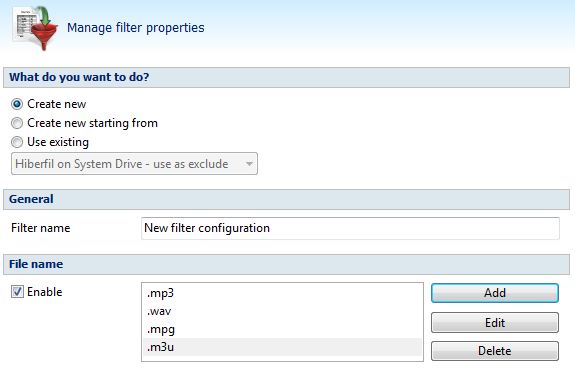575x369 pixels.
Task: Click the Add button
Action: click(495, 293)
